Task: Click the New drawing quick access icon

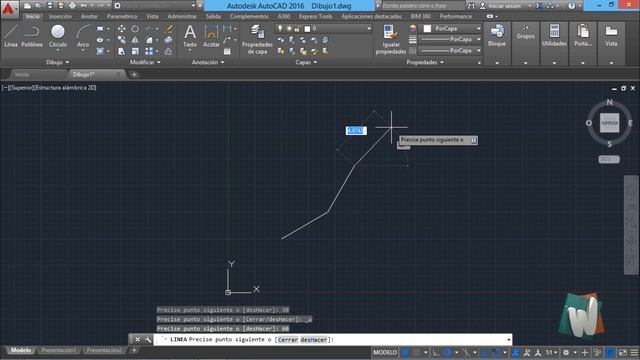Action: click(27, 6)
